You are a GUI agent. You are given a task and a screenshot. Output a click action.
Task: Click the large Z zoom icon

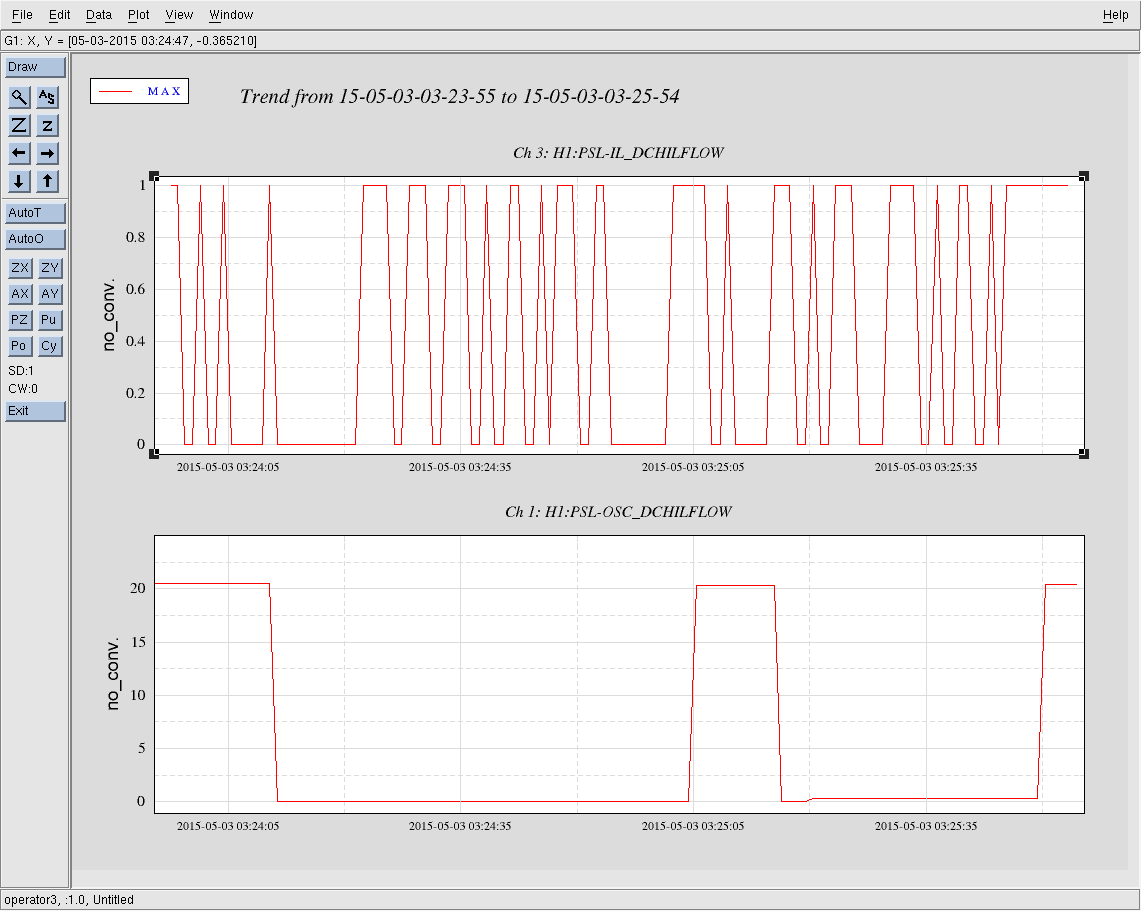tap(20, 125)
